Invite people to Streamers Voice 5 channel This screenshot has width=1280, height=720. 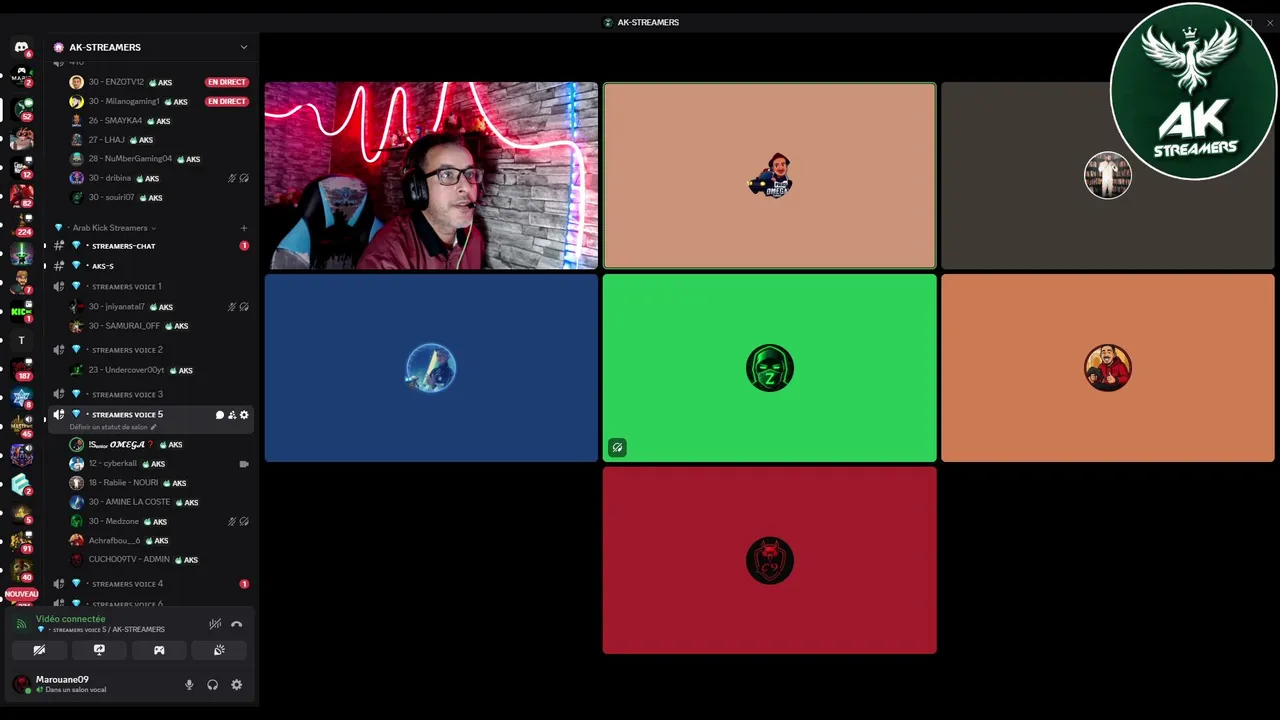(x=232, y=415)
